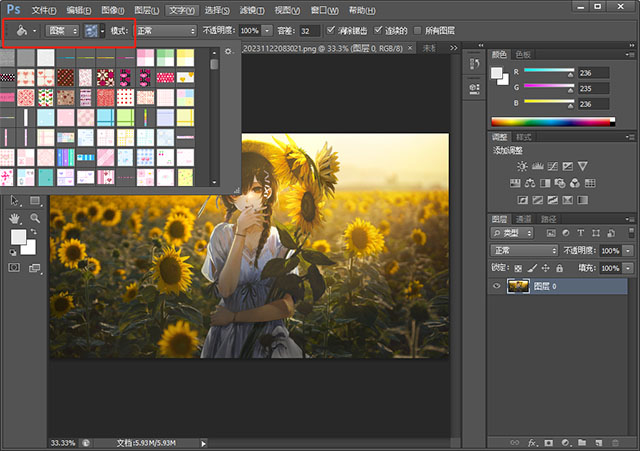Switch to the 通道 tab

[x=523, y=219]
